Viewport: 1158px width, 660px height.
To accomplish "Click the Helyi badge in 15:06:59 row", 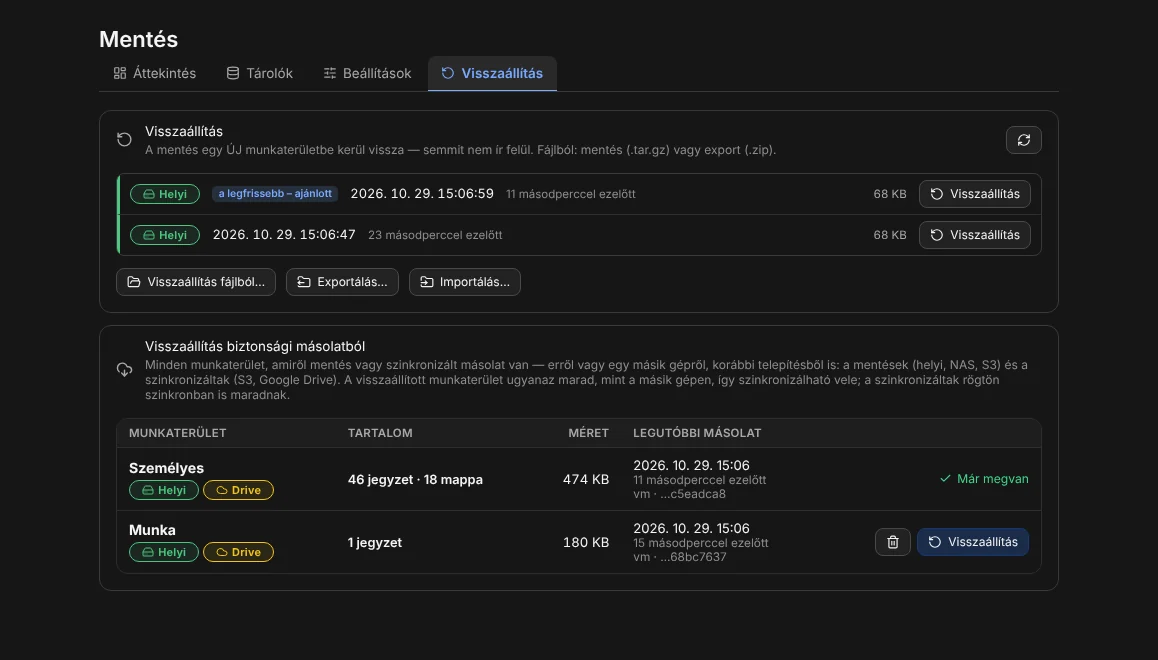I will pyautogui.click(x=165, y=194).
